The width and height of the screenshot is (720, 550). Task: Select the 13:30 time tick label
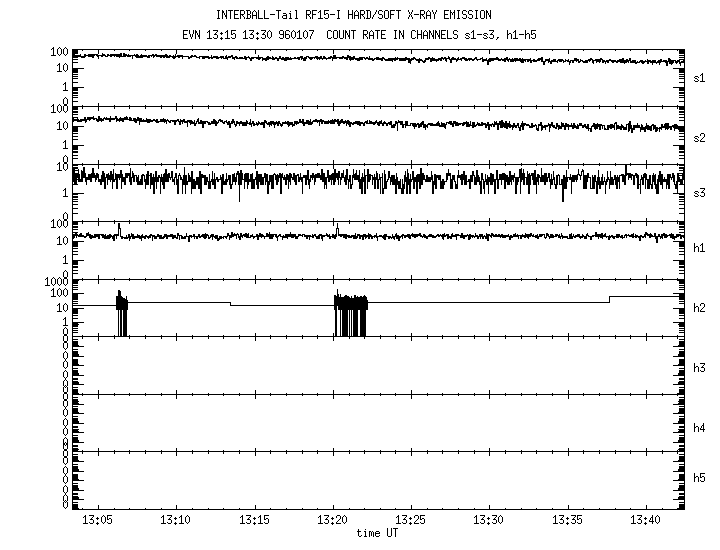[x=489, y=521]
